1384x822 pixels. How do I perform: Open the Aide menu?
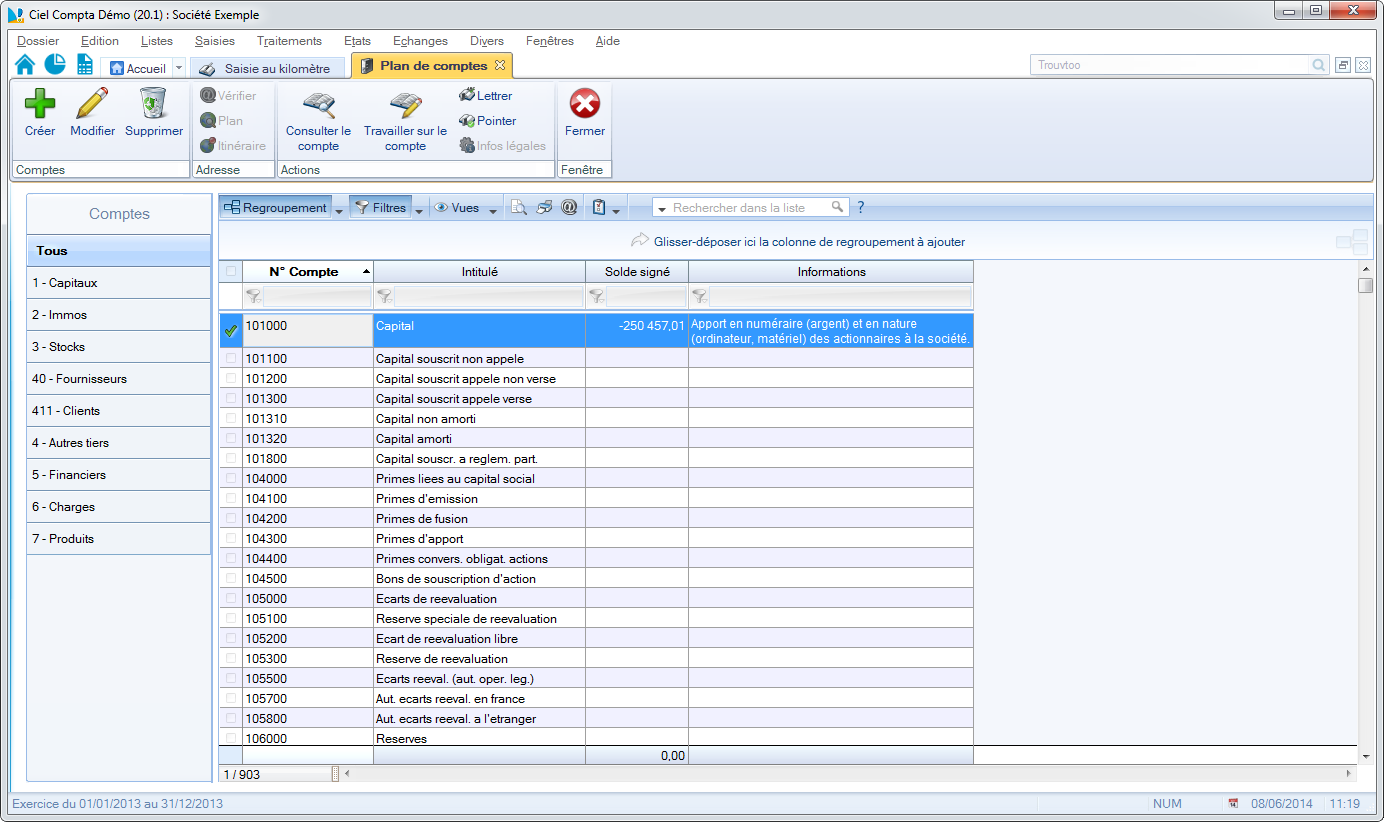click(607, 41)
